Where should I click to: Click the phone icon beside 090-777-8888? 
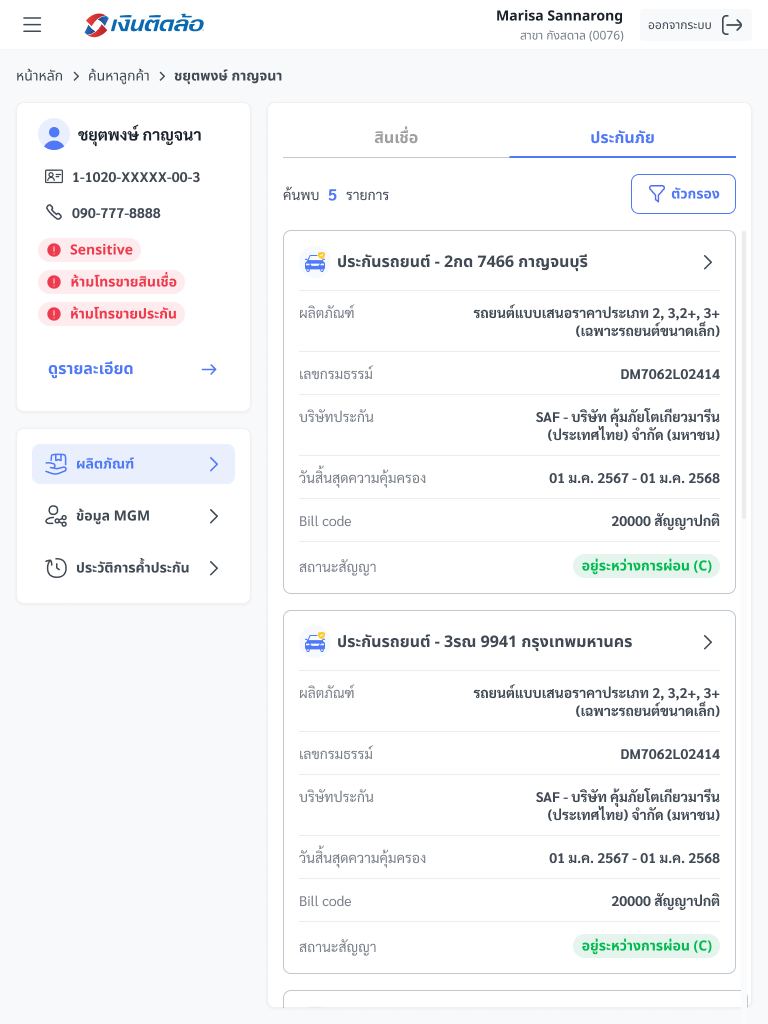(54, 213)
